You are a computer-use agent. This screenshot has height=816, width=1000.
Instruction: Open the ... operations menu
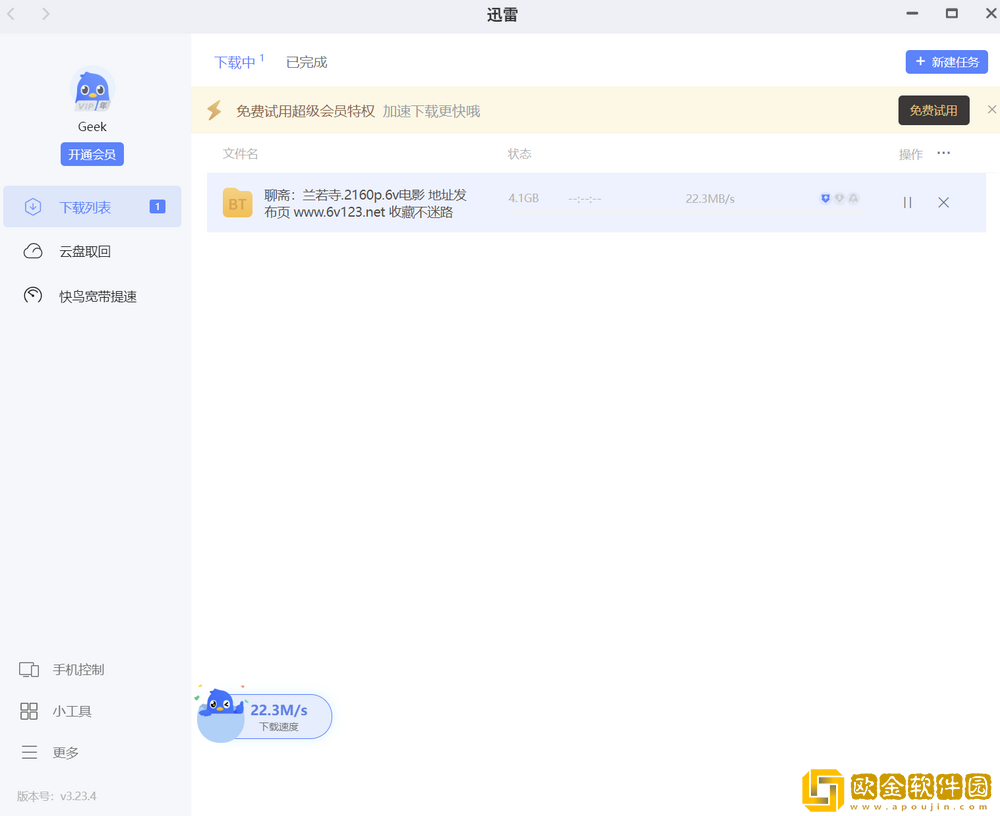(941, 153)
